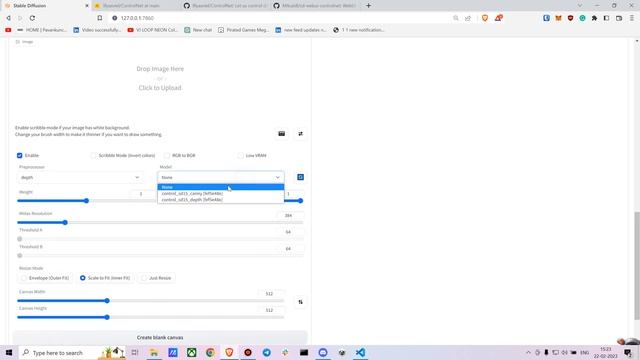This screenshot has width=640, height=360.
Task: Bookmark this page with the bookmark icon
Action: (100, 18)
